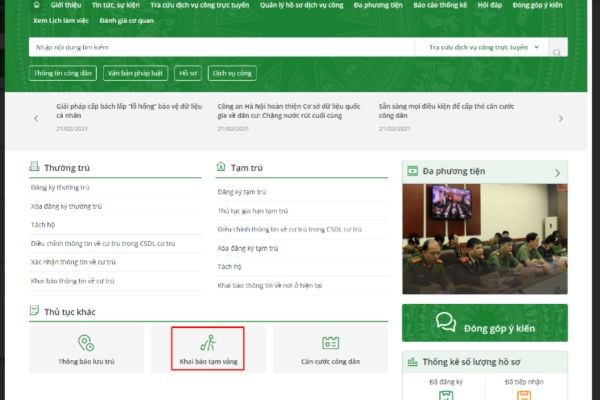Click the search magnifier icon
This screenshot has height=400, width=600.
click(557, 47)
